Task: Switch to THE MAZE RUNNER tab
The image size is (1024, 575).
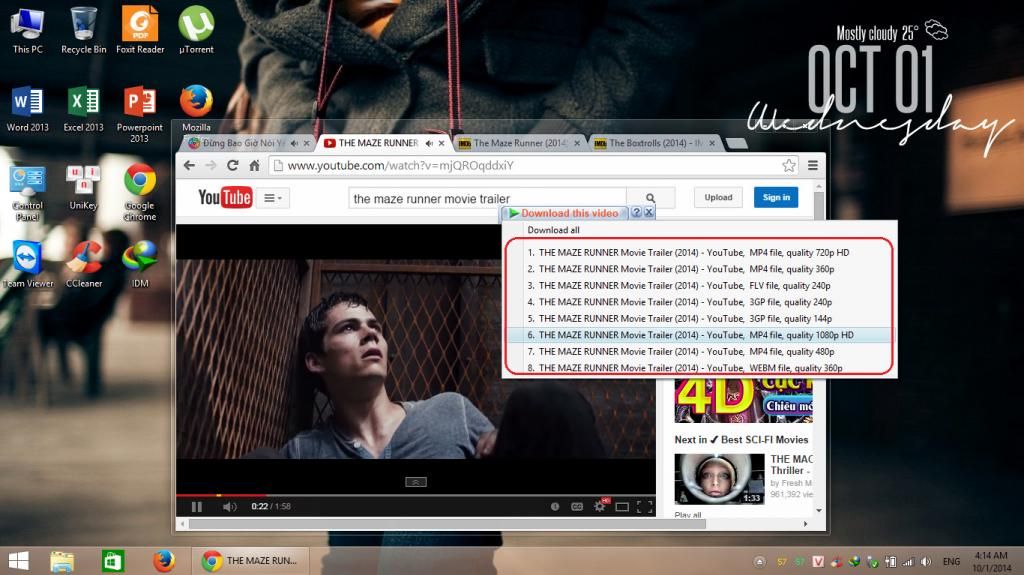Action: coord(377,143)
